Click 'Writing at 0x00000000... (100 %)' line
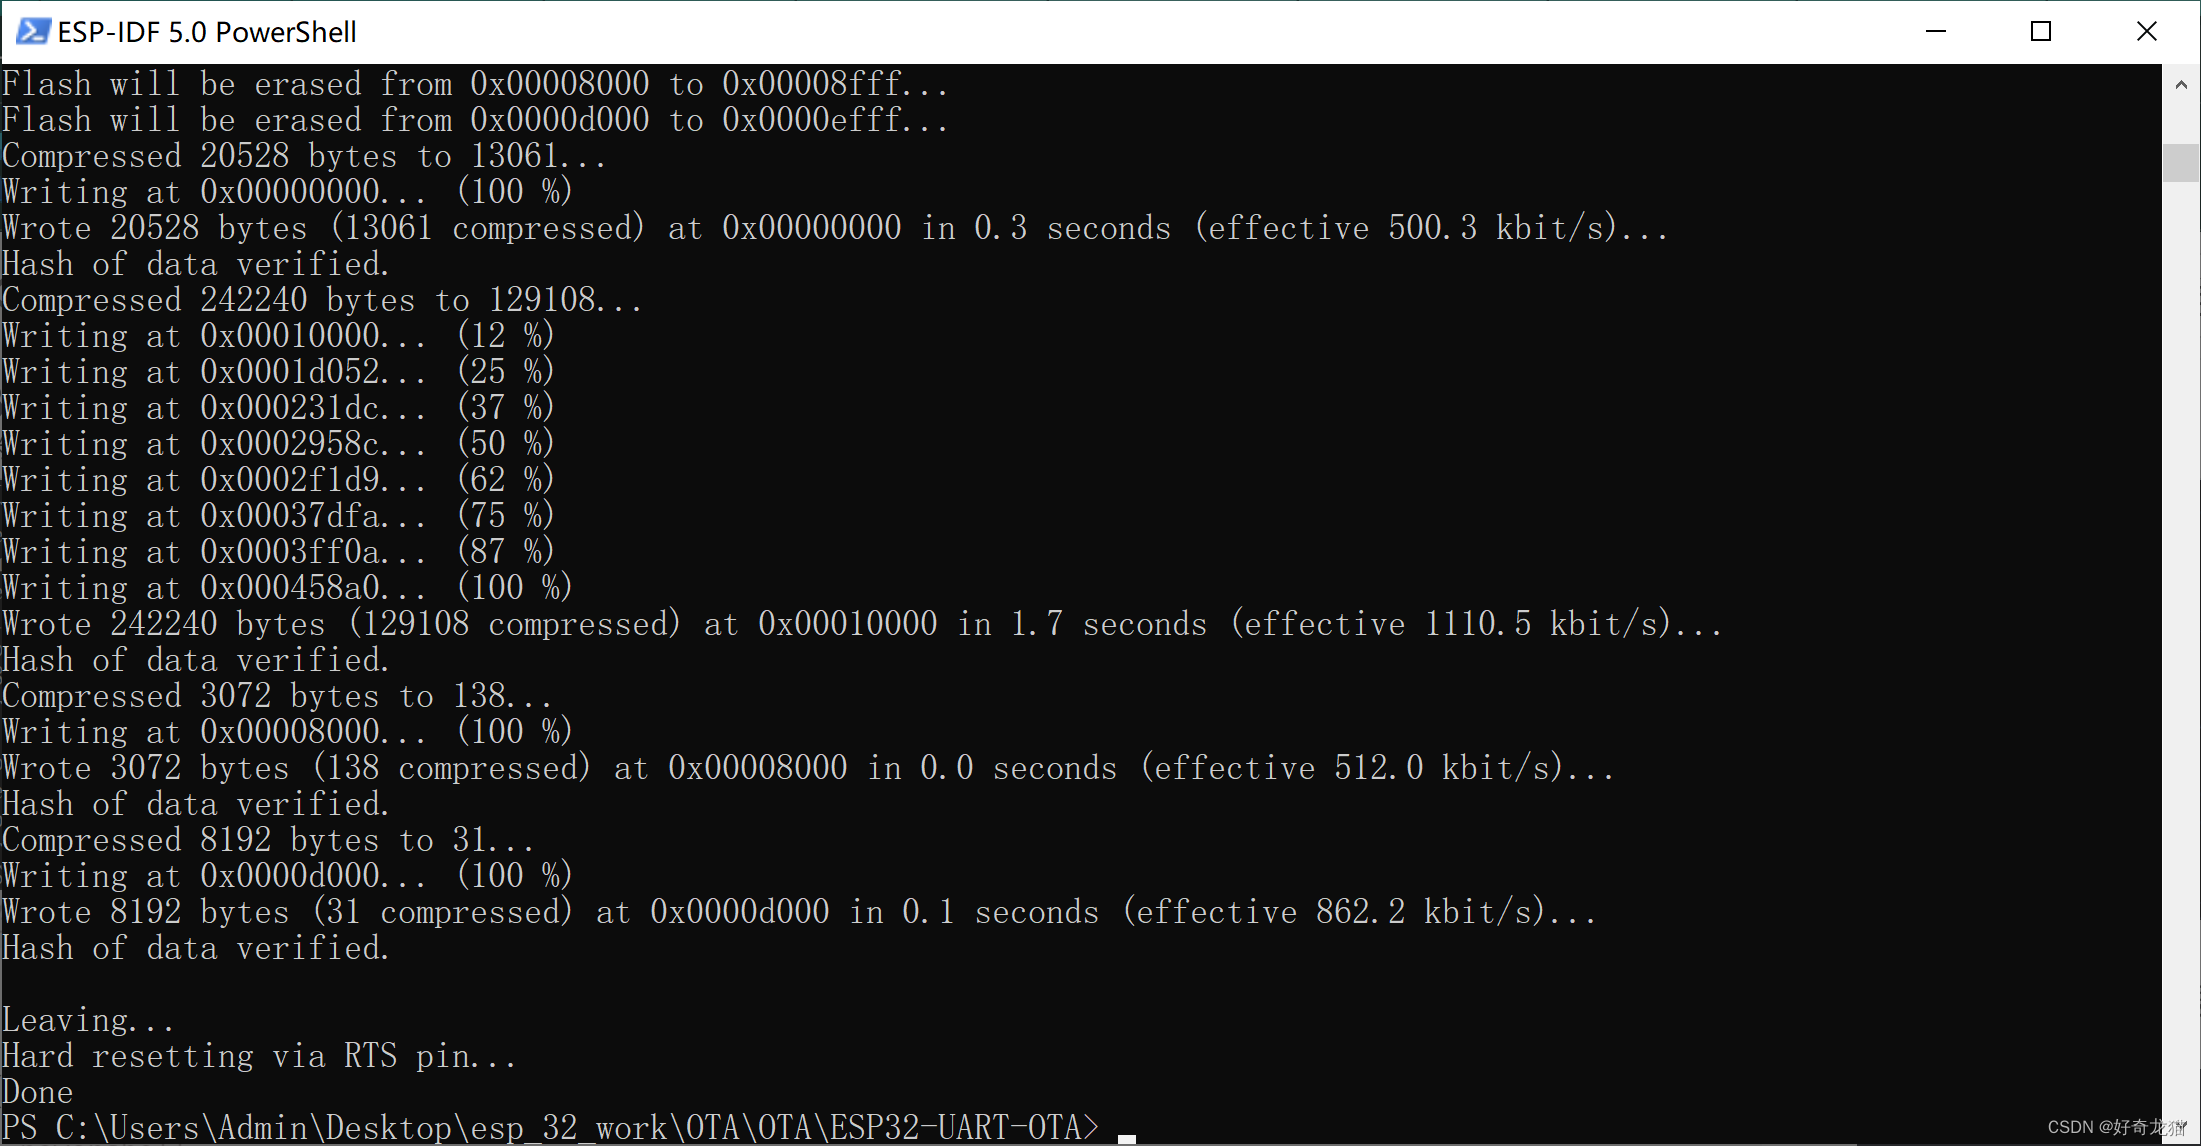 [287, 192]
